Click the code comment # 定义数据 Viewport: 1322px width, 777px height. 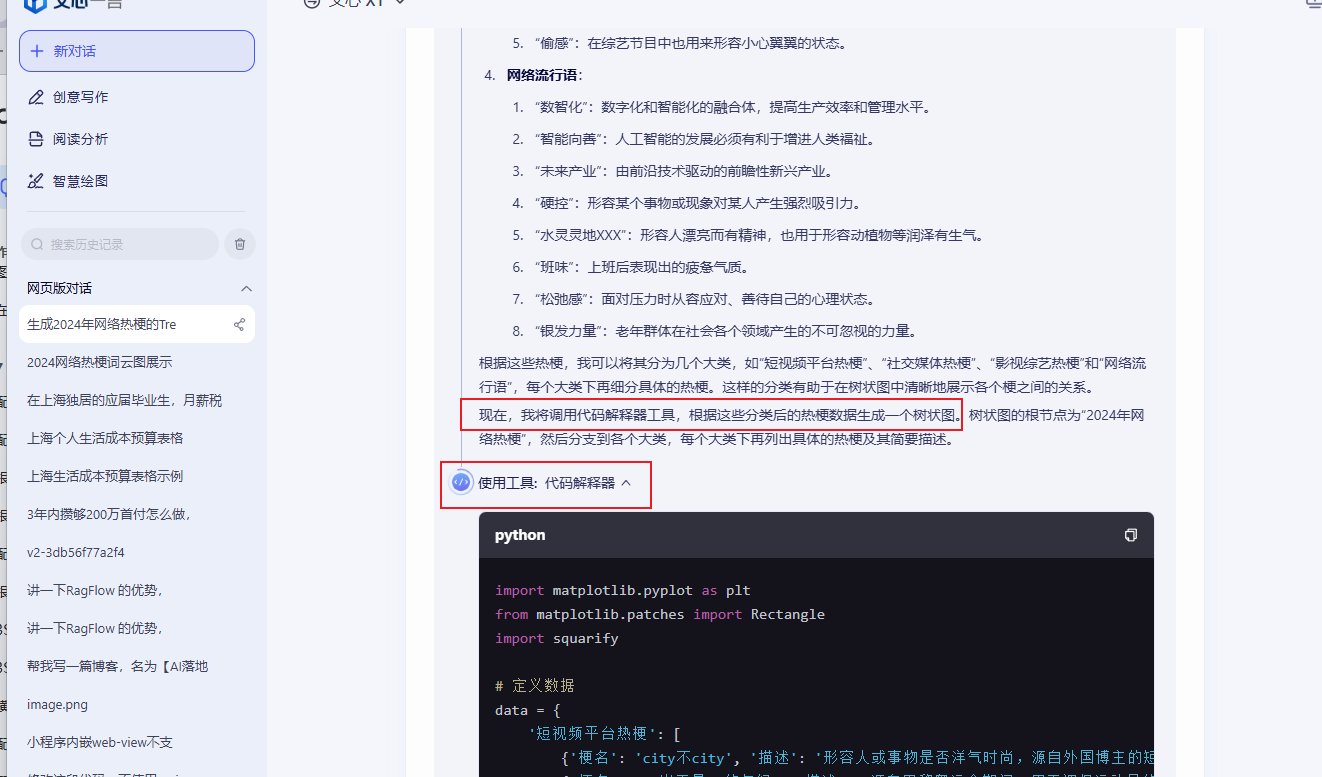tap(535, 686)
